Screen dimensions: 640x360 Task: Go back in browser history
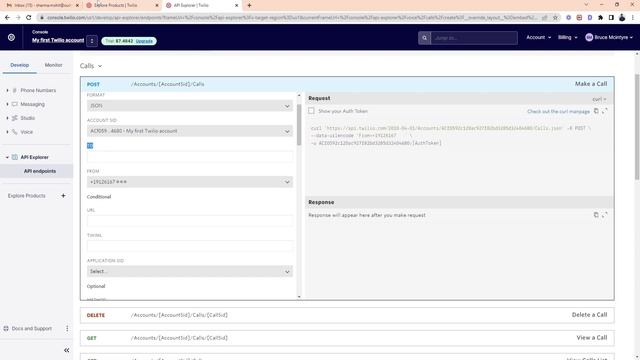(7, 18)
